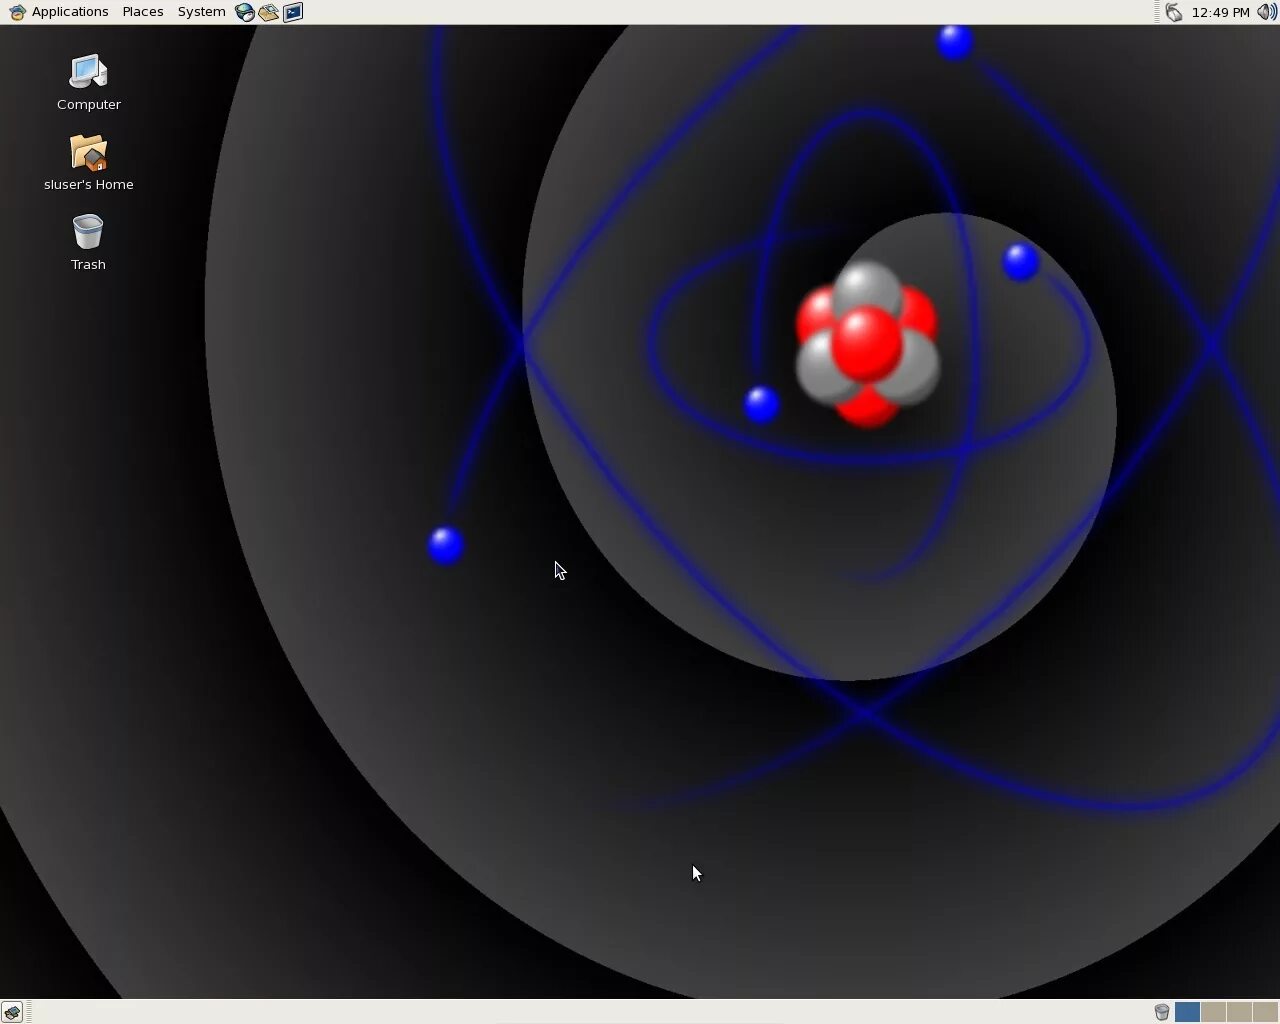Select the Computer desktop icon

pos(88,72)
